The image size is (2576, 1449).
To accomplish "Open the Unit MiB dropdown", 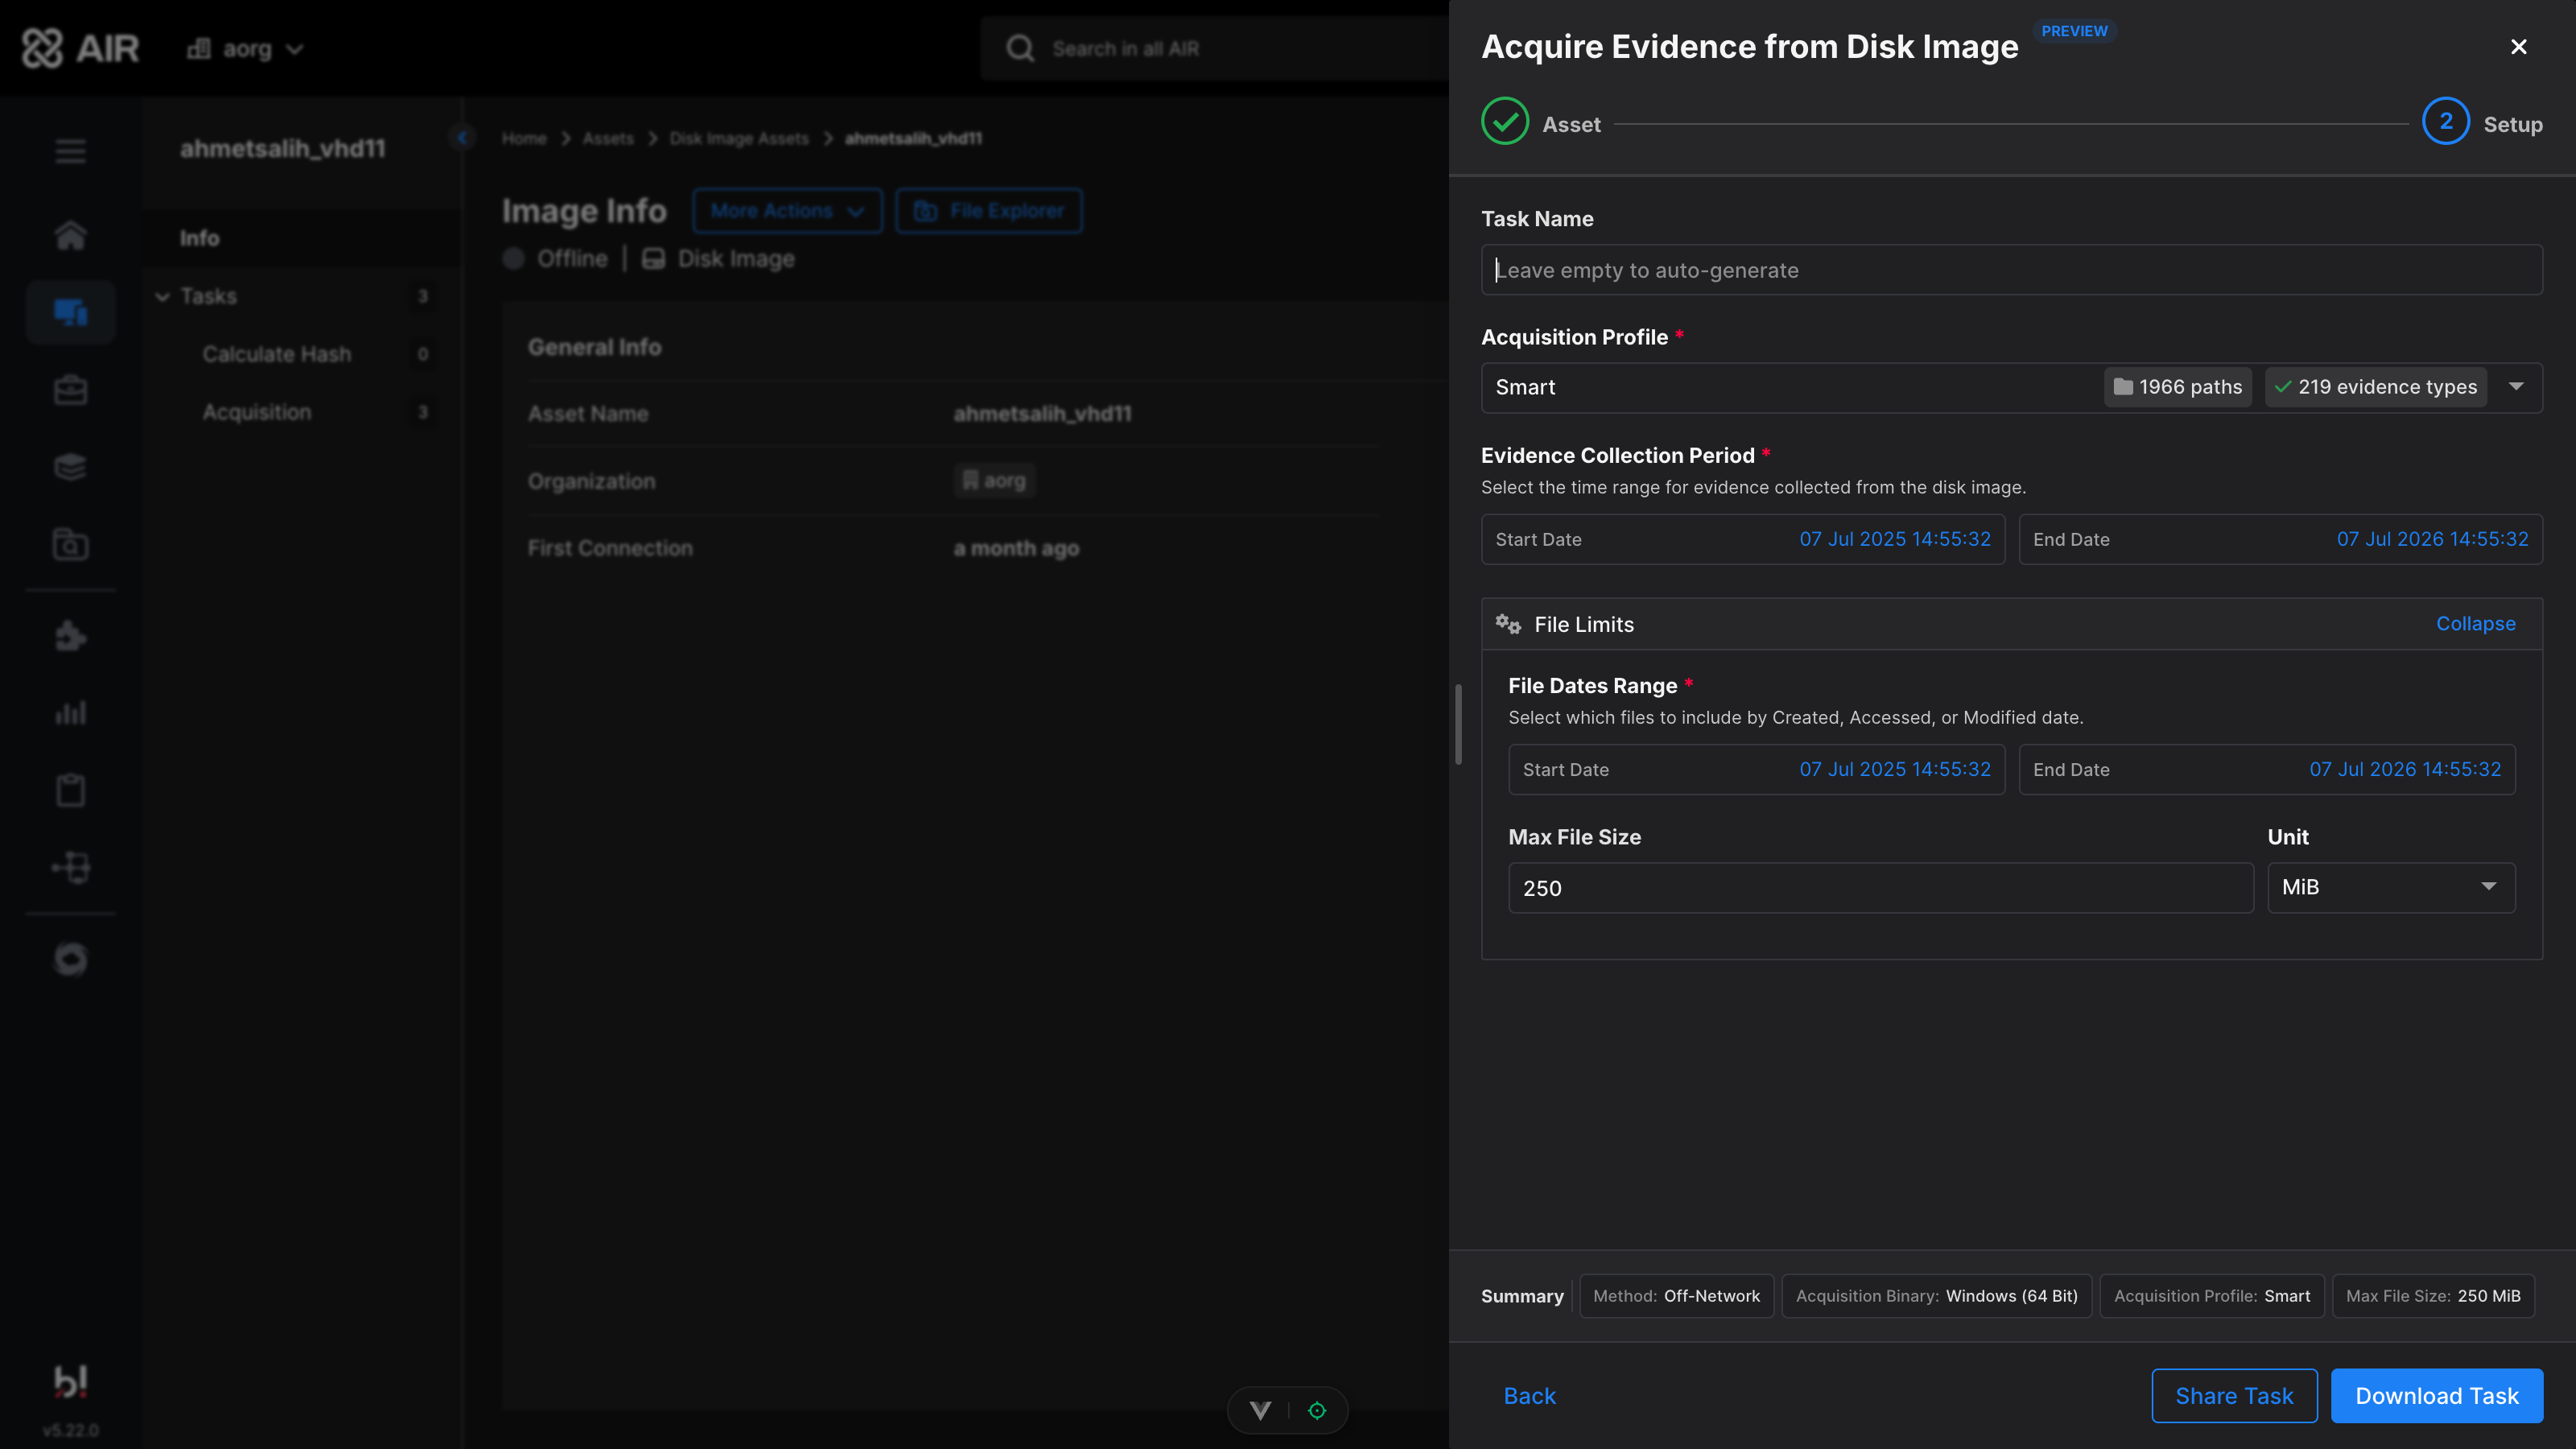I will coord(2391,887).
